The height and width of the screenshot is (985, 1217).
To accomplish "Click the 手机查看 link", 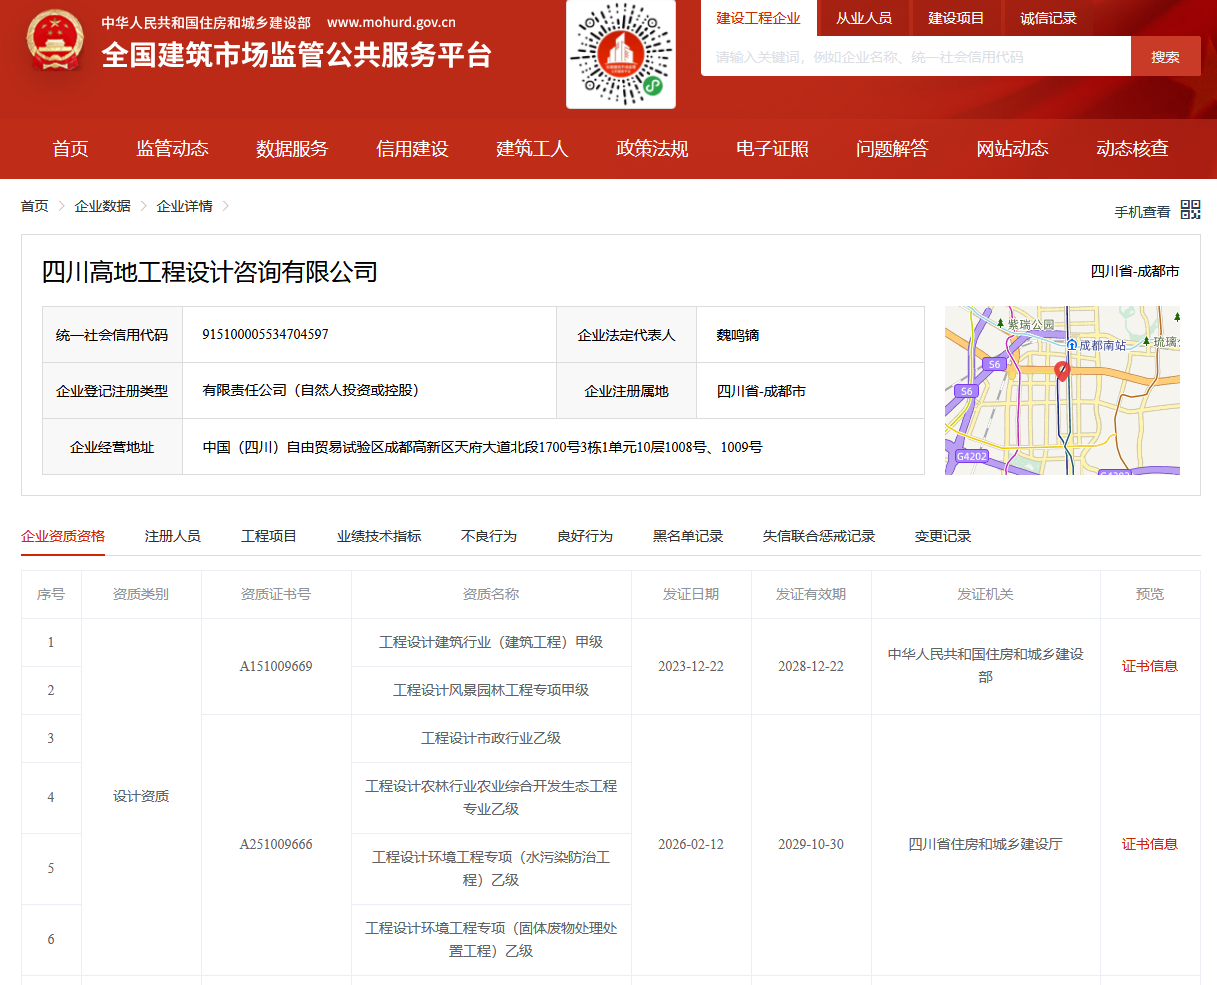I will tap(1142, 212).
